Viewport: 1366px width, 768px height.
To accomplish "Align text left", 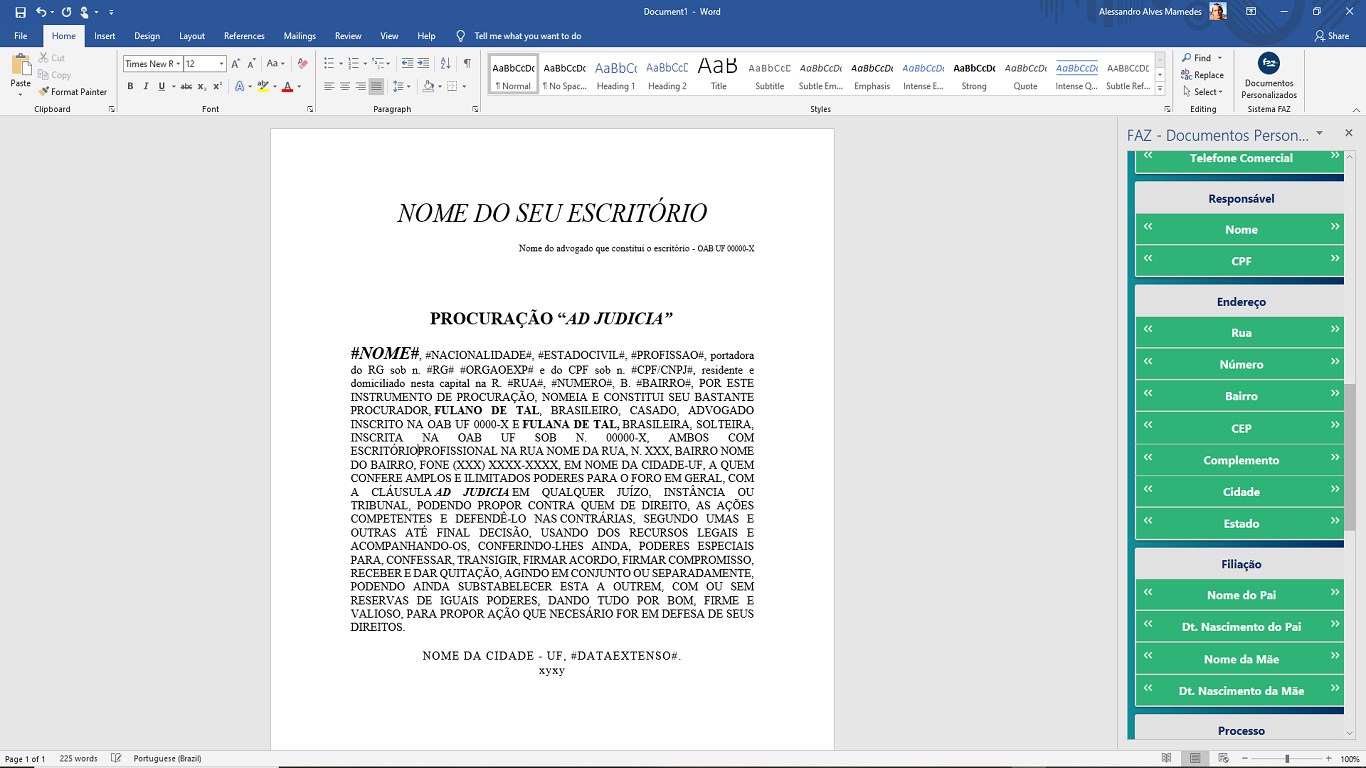I will click(329, 86).
